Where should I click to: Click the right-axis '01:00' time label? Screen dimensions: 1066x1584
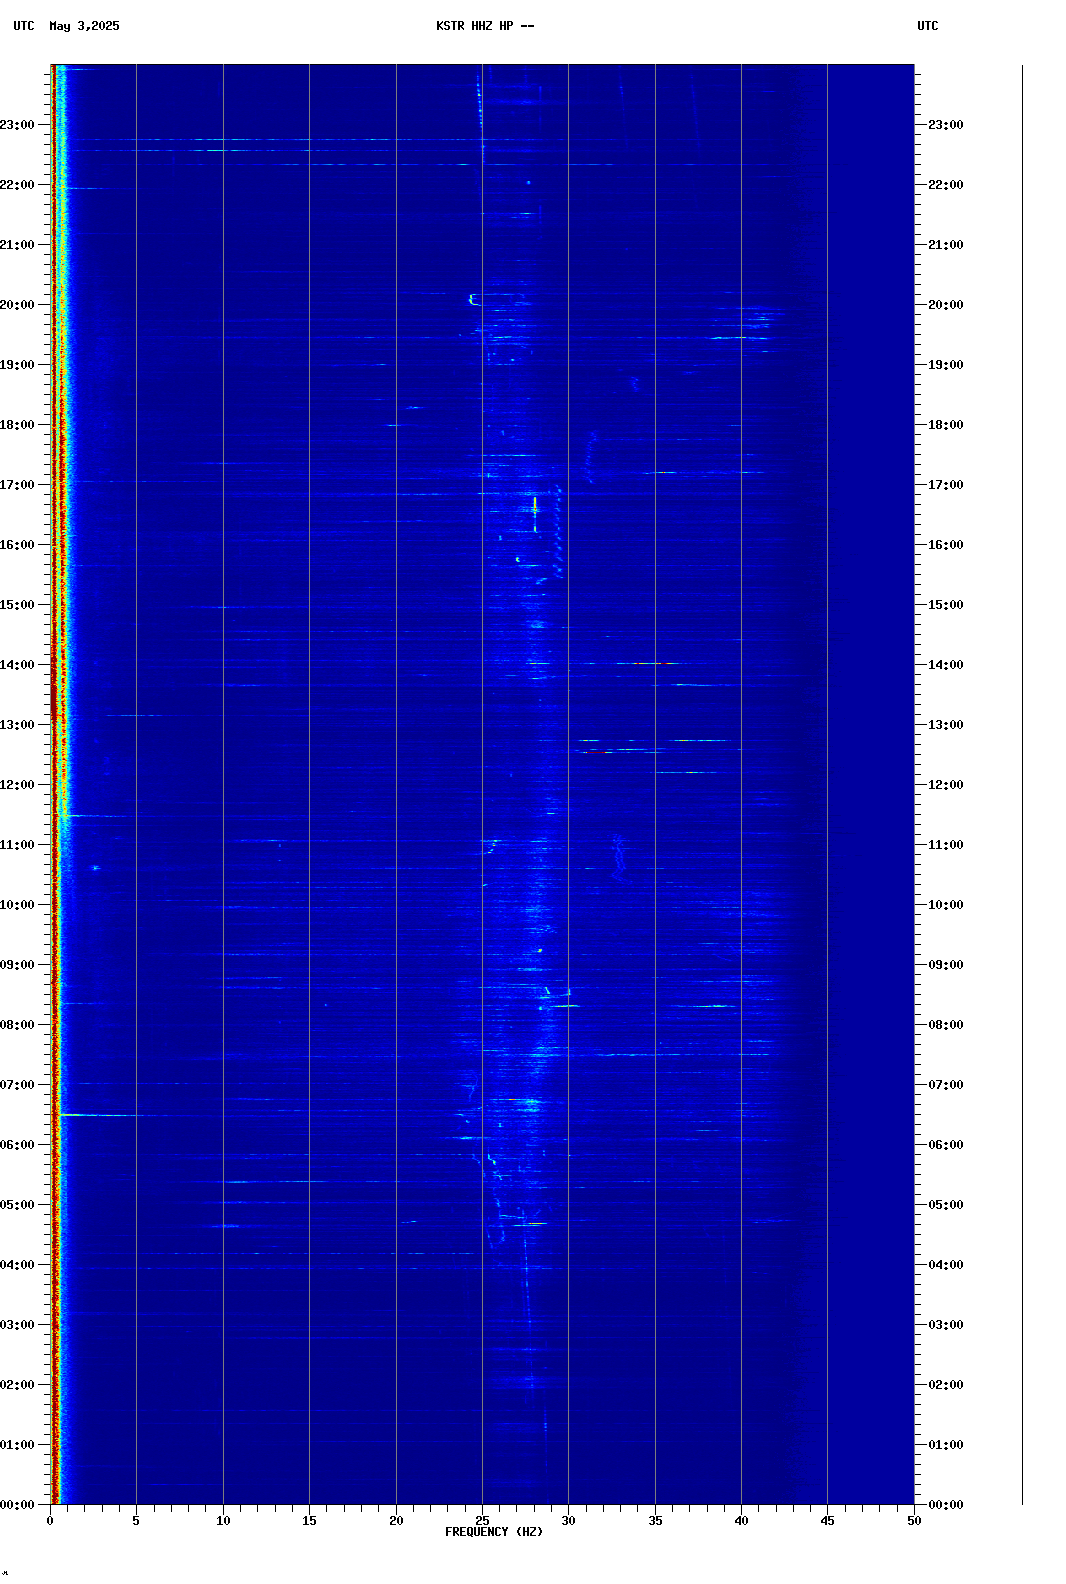pyautogui.click(x=946, y=1445)
